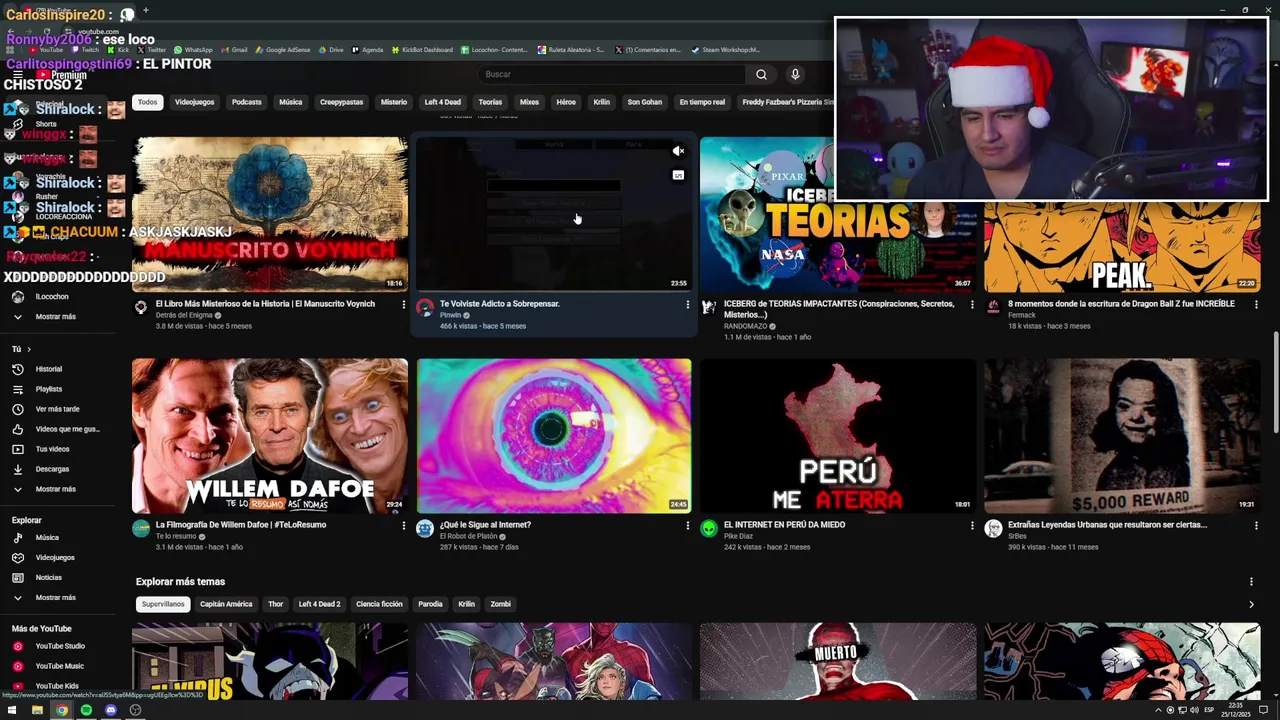
Task: Select the Left 4 Dead filter chip
Action: point(442,102)
